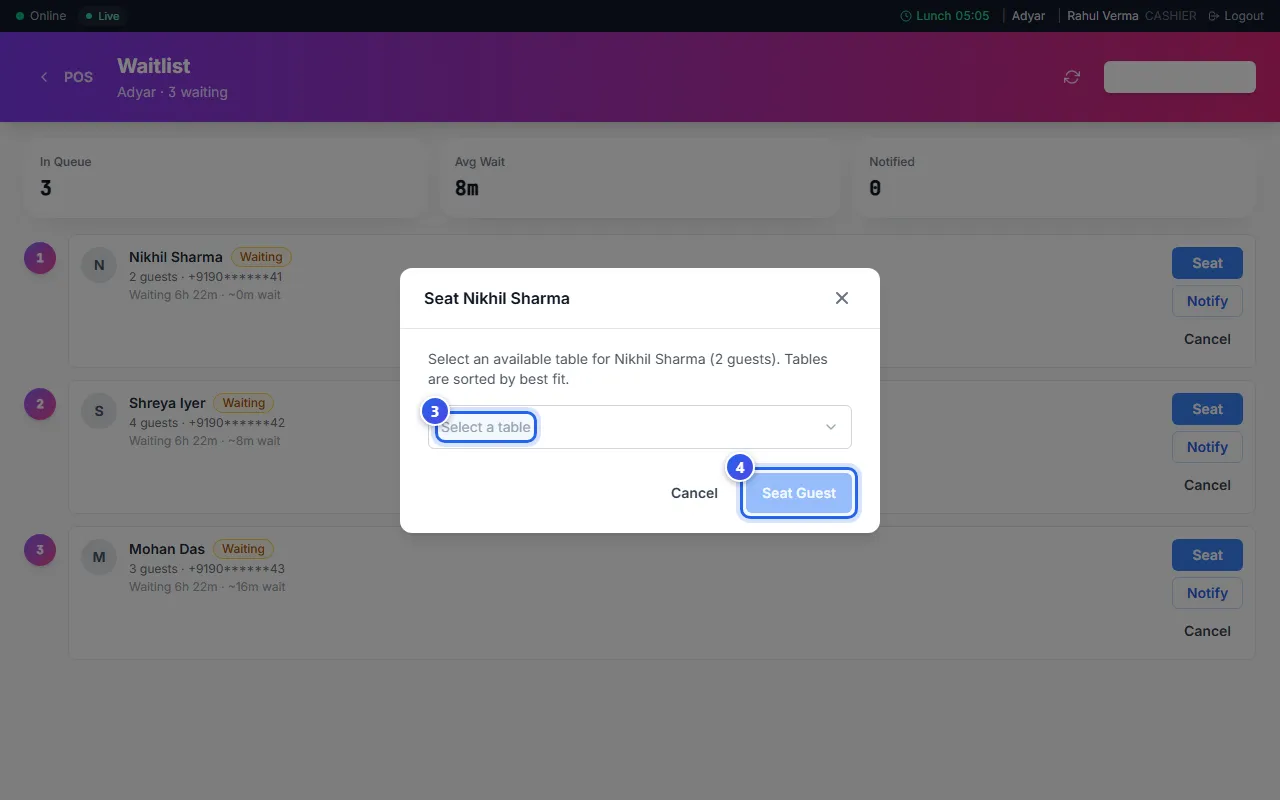The height and width of the screenshot is (800, 1280).
Task: Refresh the waitlist with the reload icon
Action: coord(1072,77)
